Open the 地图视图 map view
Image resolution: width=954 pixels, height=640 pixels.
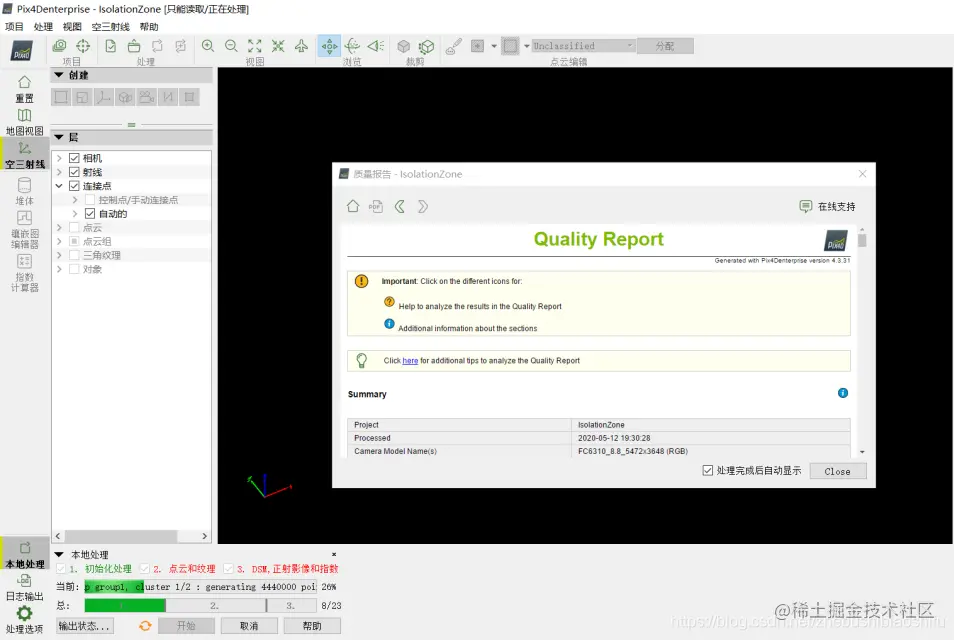pyautogui.click(x=24, y=122)
